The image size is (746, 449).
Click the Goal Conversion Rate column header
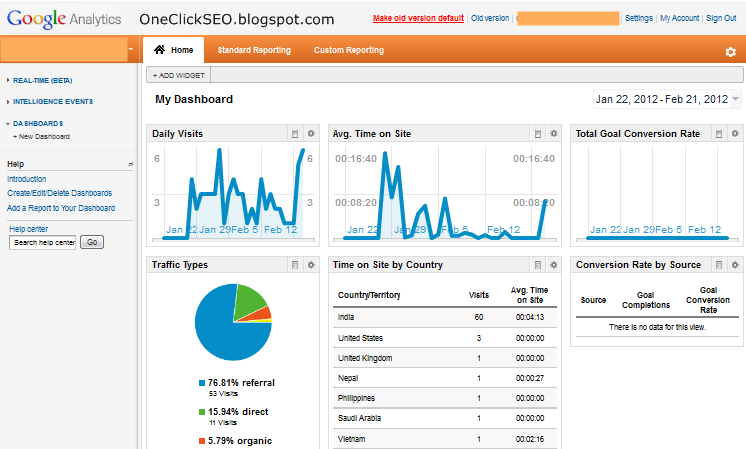coord(708,300)
